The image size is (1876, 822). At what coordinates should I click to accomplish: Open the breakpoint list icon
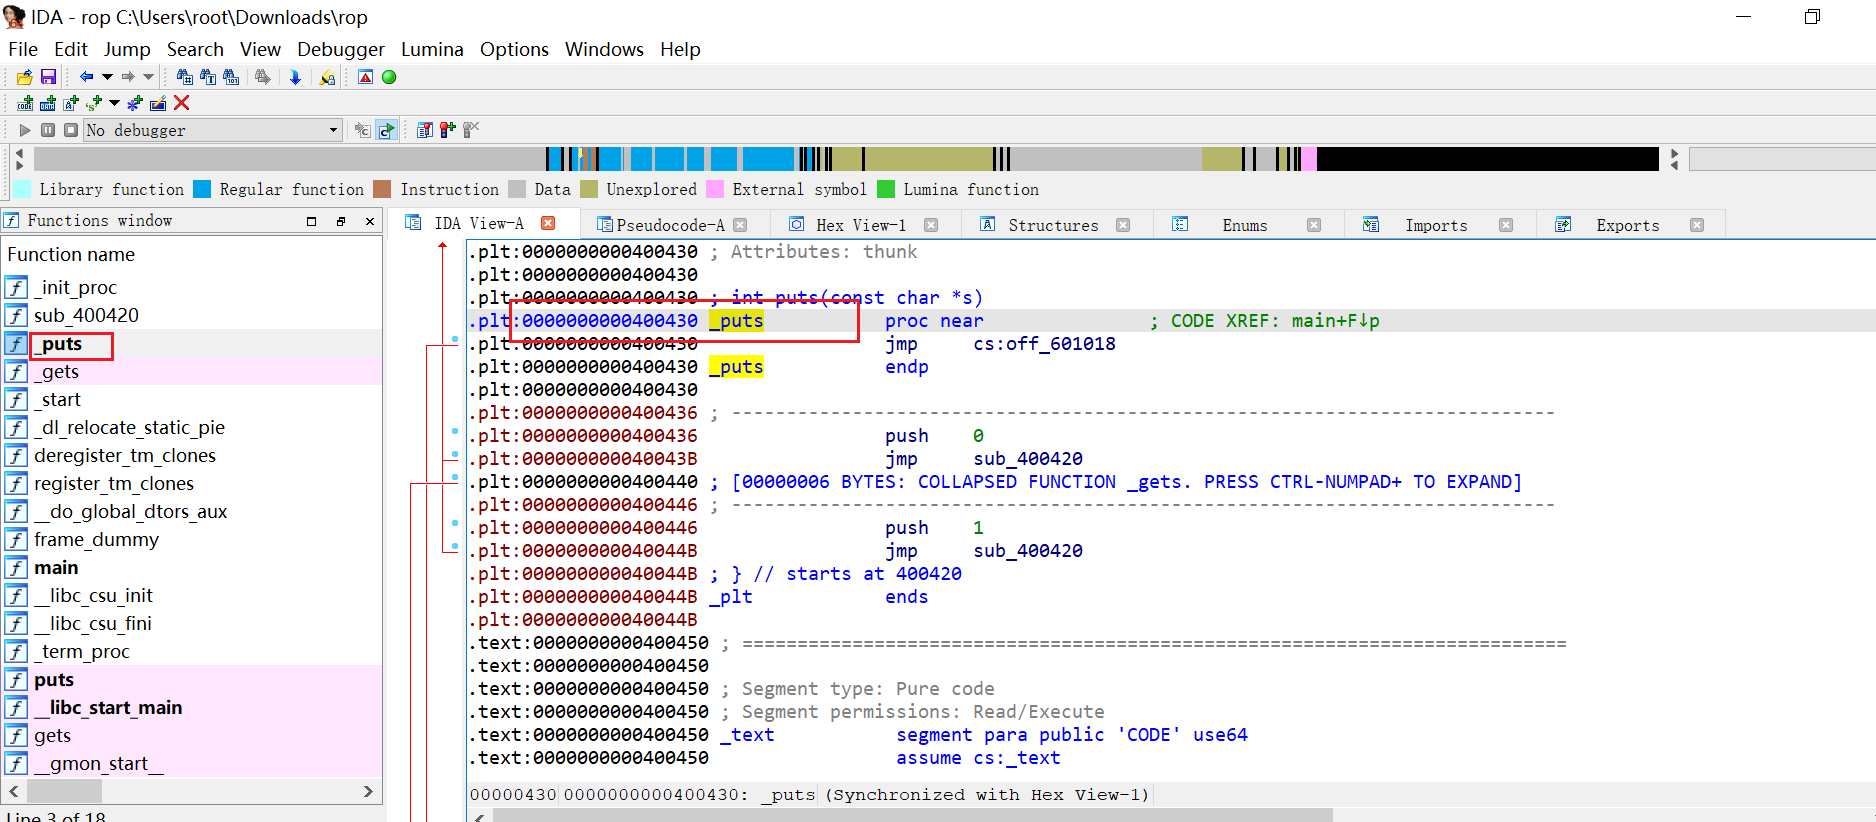pos(425,130)
